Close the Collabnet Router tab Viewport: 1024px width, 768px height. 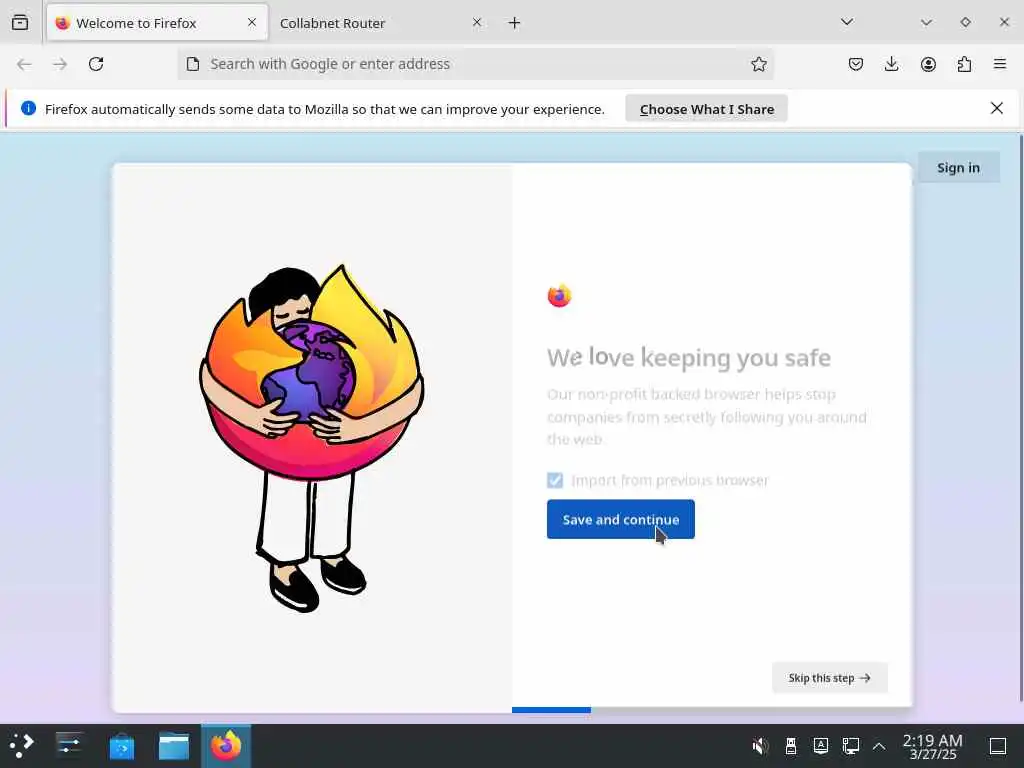point(477,22)
